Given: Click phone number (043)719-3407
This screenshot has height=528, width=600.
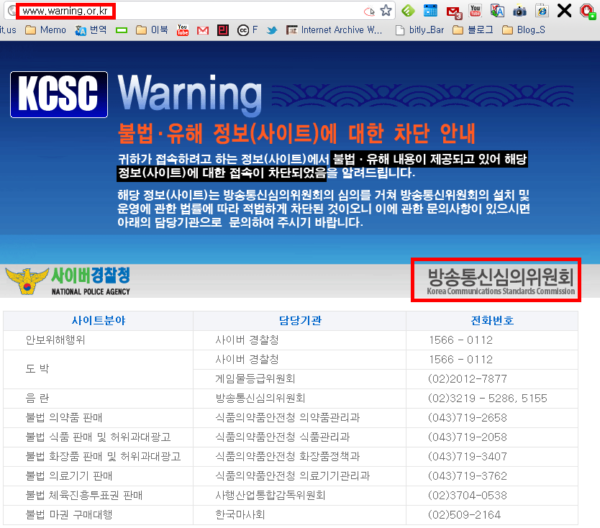Looking at the screenshot, I should click(x=468, y=456).
